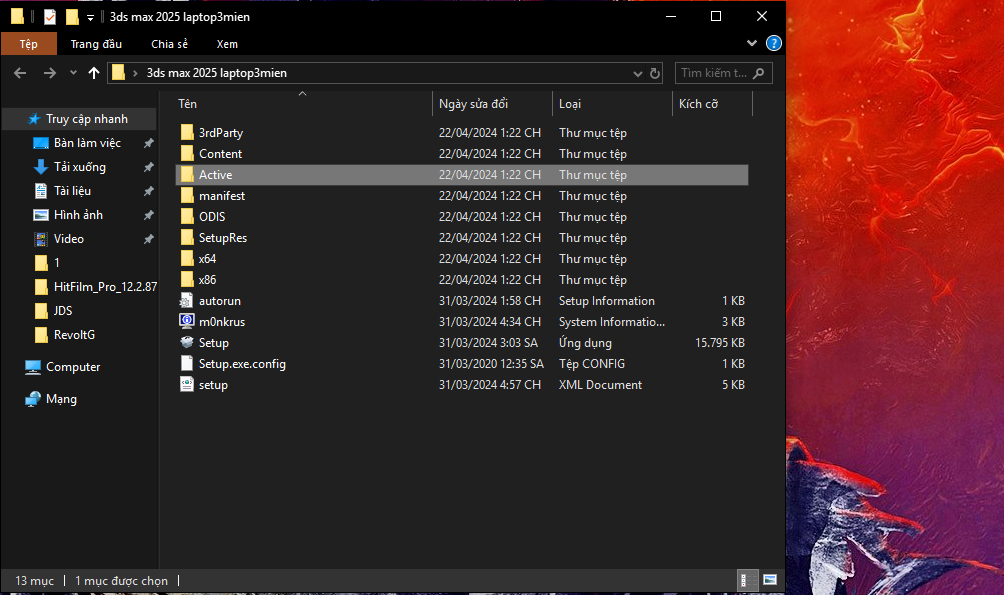Go up one folder with Up arrow

coord(94,73)
